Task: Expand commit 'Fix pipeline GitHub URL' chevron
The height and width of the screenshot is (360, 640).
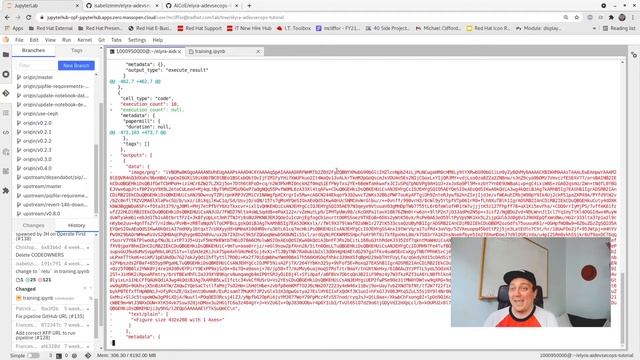Action: tap(88, 309)
